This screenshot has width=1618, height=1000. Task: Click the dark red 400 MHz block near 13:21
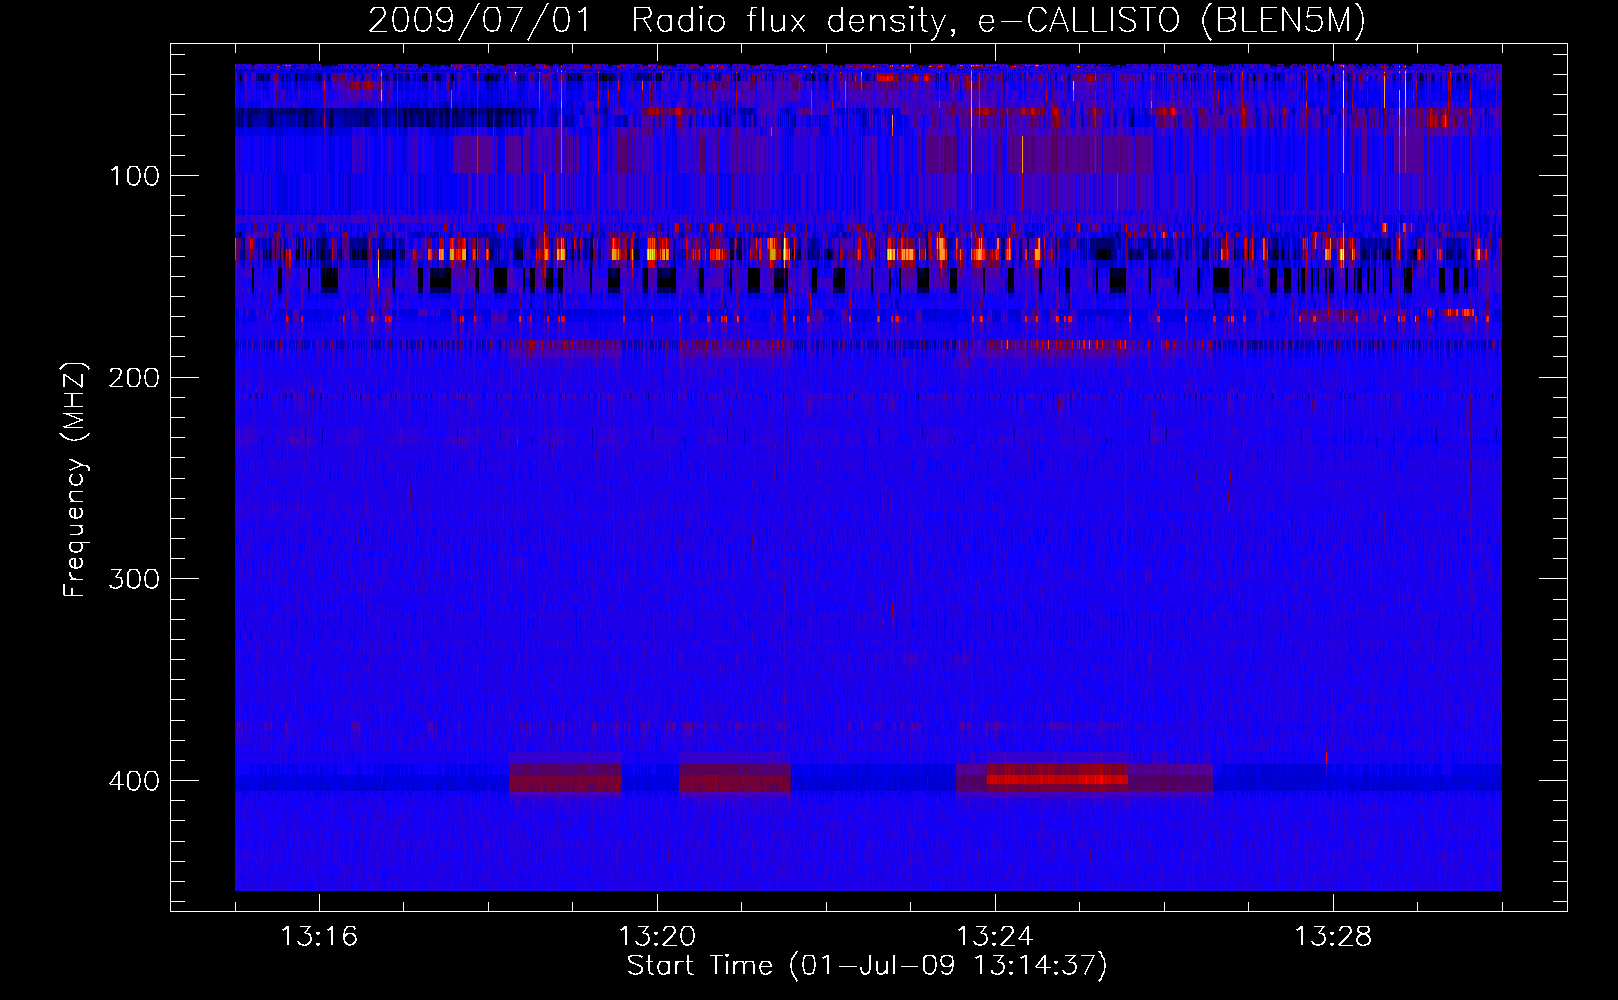tap(735, 778)
